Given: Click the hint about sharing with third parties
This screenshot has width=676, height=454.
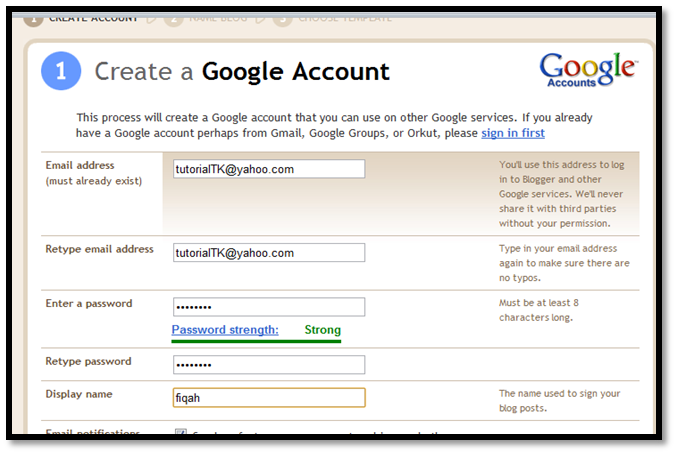Looking at the screenshot, I should click(x=562, y=194).
